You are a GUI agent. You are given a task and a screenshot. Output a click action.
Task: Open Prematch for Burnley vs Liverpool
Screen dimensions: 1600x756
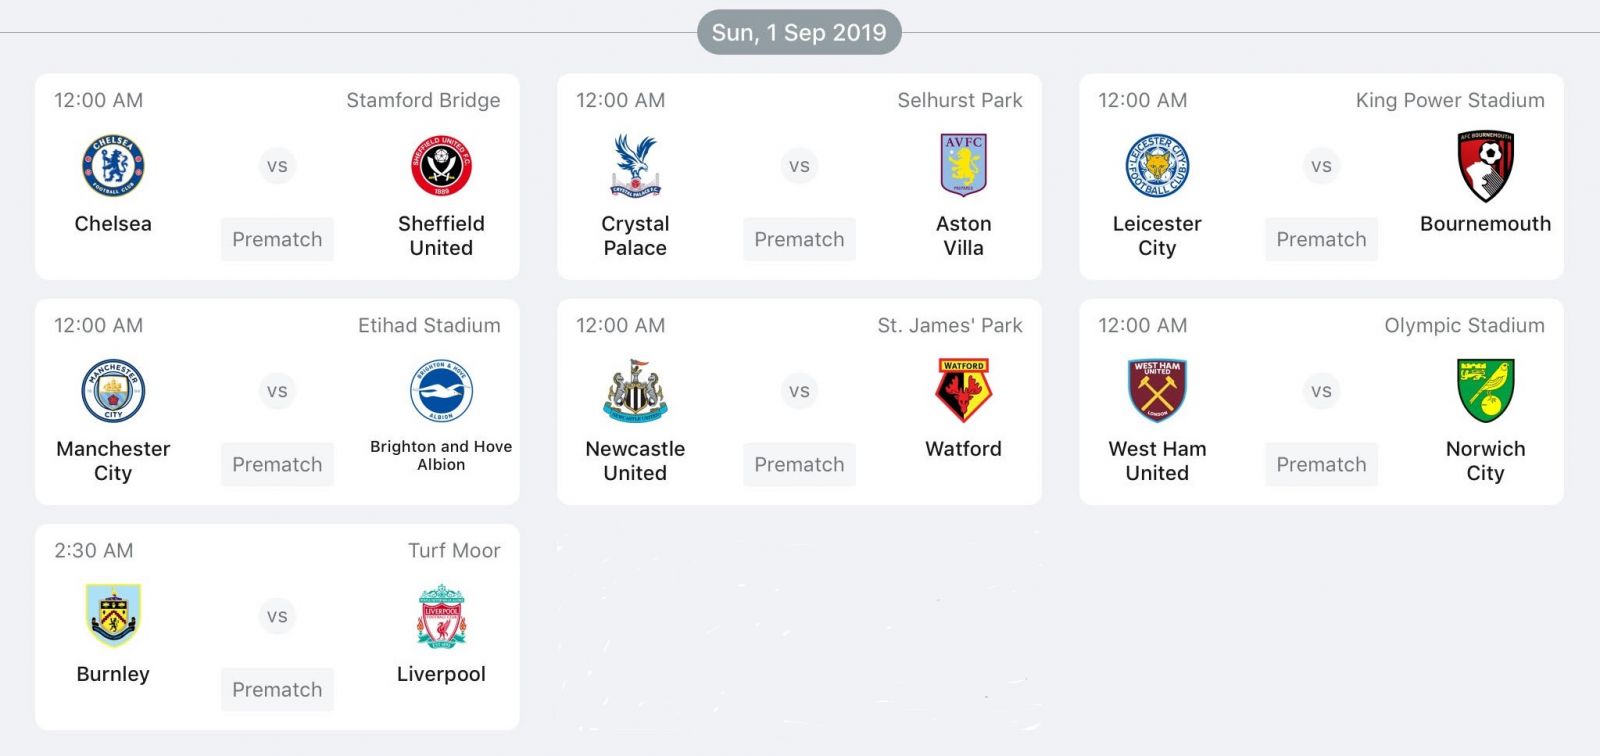click(x=277, y=689)
